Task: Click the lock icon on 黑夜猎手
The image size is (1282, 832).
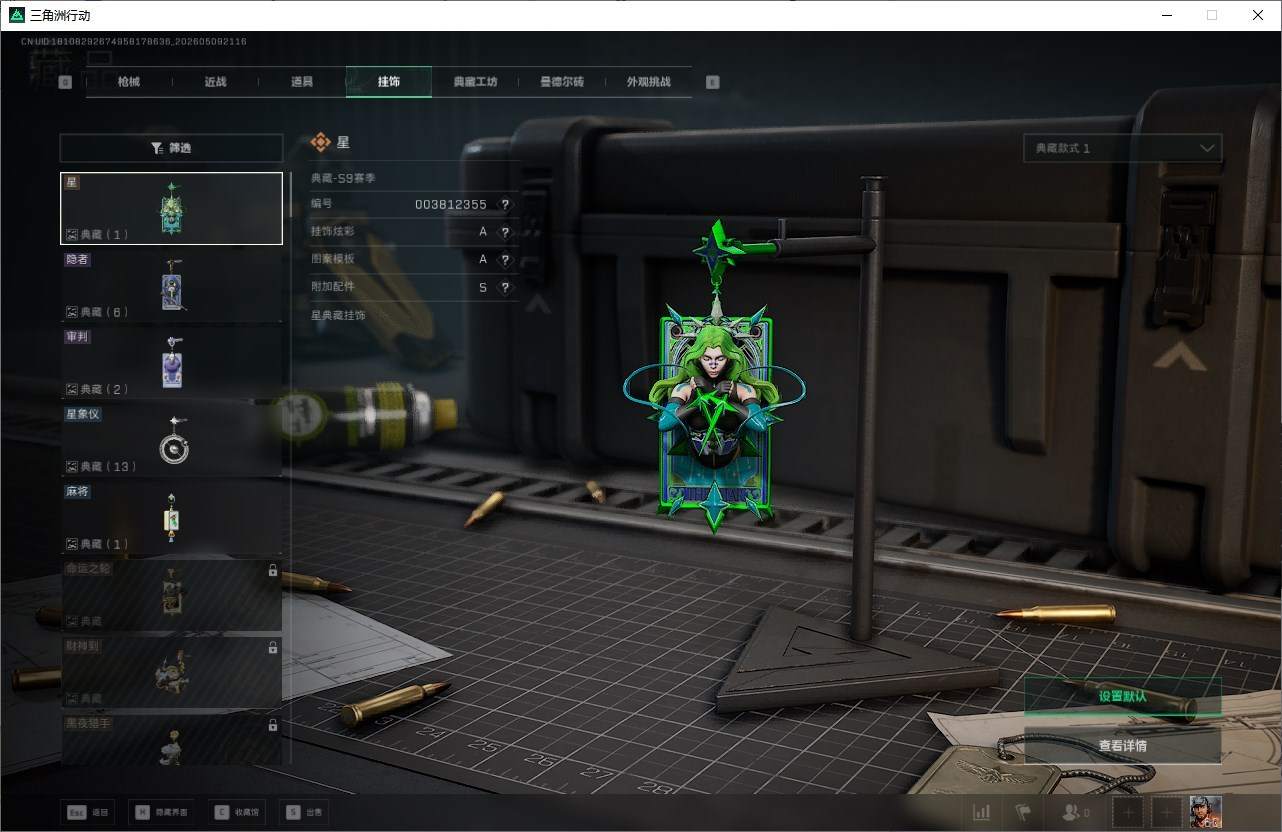Action: tap(273, 725)
